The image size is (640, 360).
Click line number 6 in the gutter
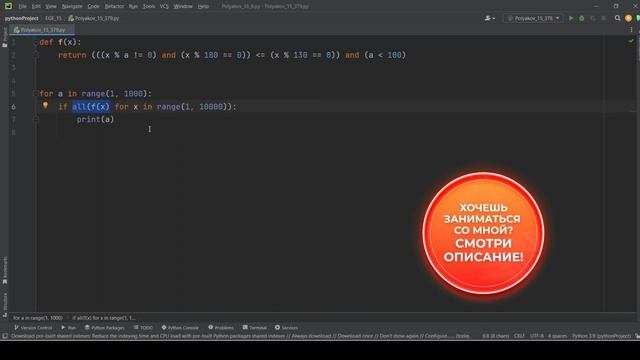coord(13,107)
